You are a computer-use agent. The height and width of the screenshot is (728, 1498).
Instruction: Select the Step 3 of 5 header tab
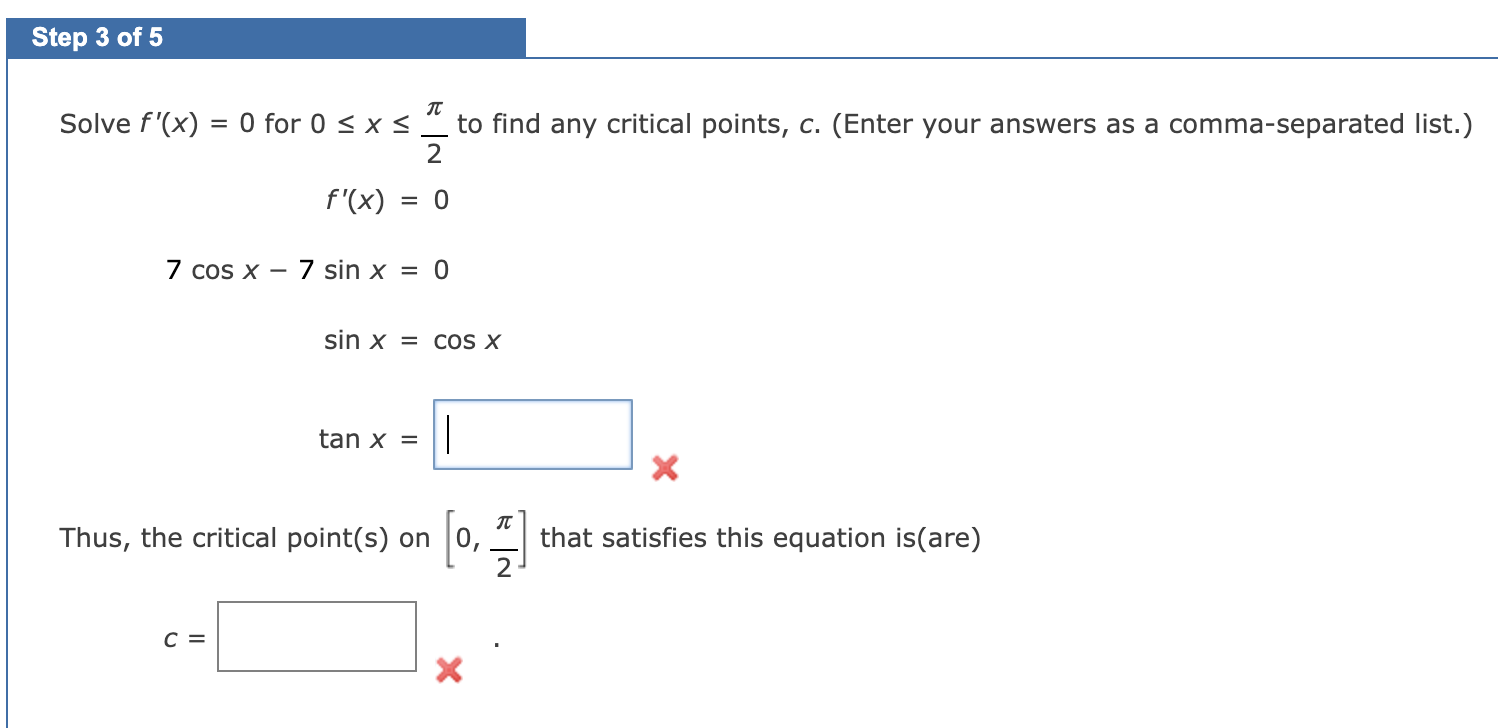99,36
